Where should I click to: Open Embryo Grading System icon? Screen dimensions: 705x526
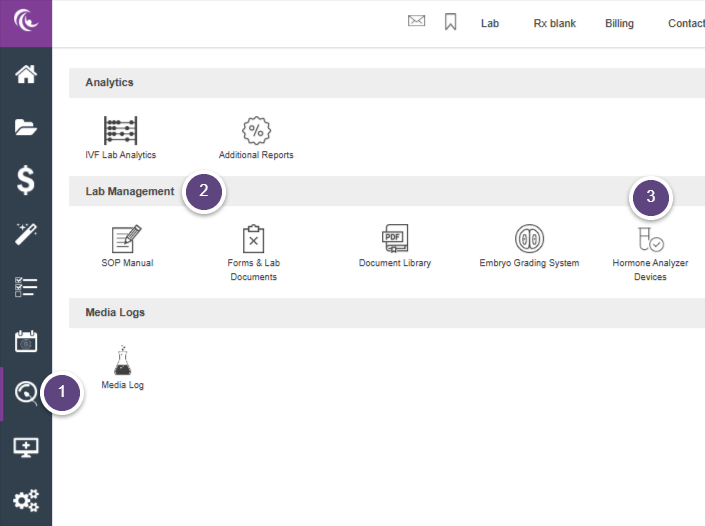(529, 239)
